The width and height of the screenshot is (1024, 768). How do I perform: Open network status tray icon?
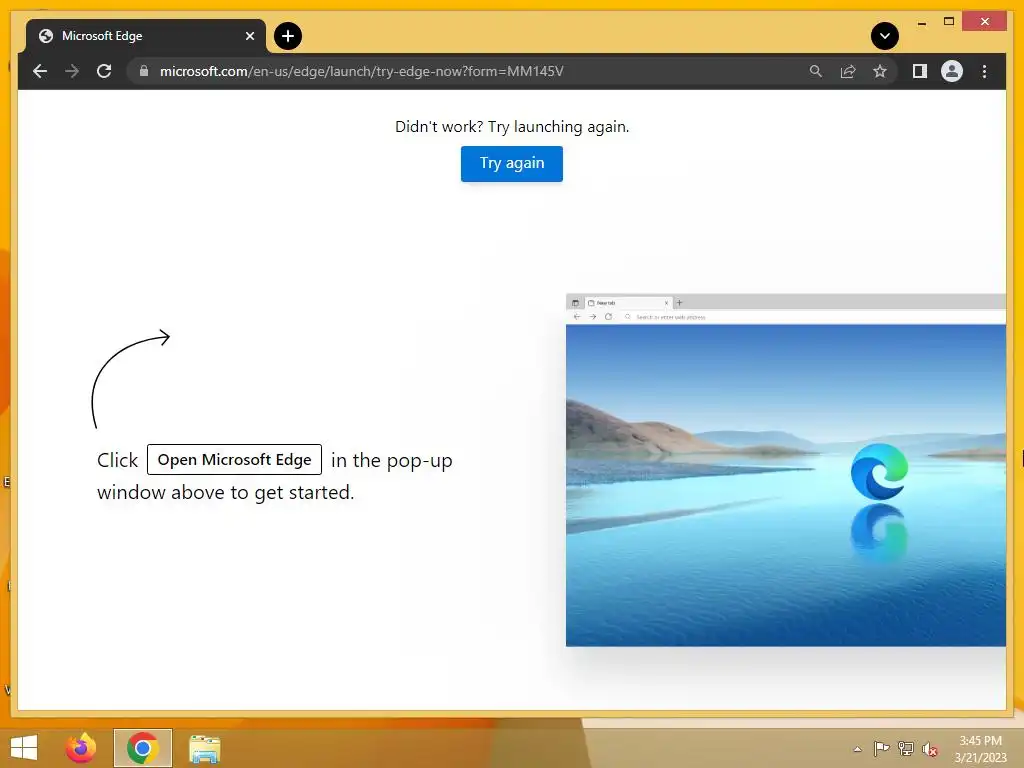[x=906, y=748]
